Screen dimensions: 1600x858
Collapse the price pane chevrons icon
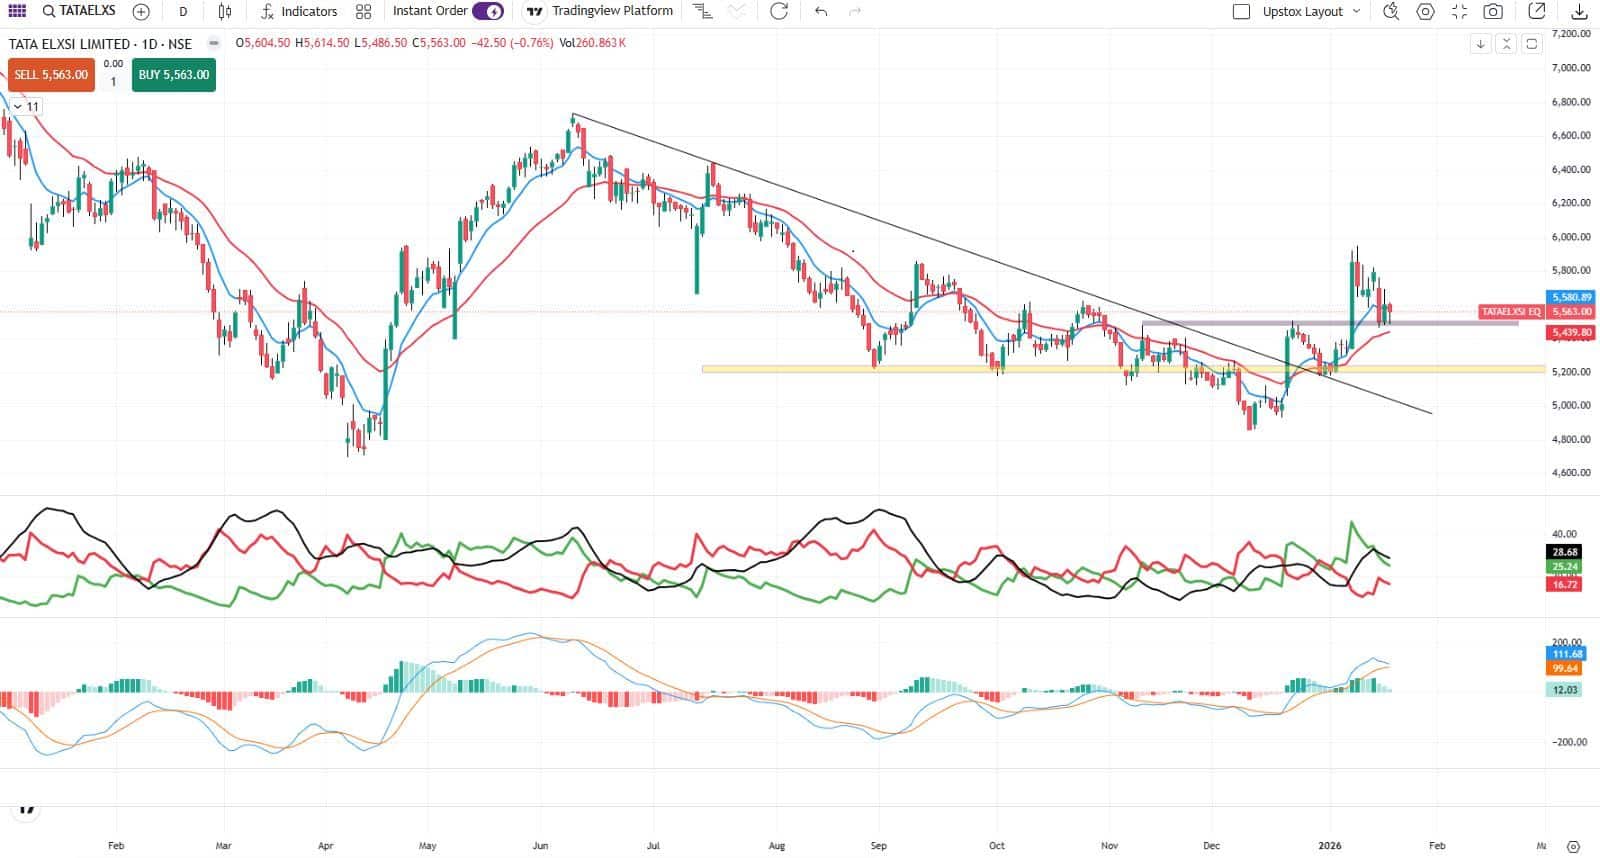1505,44
